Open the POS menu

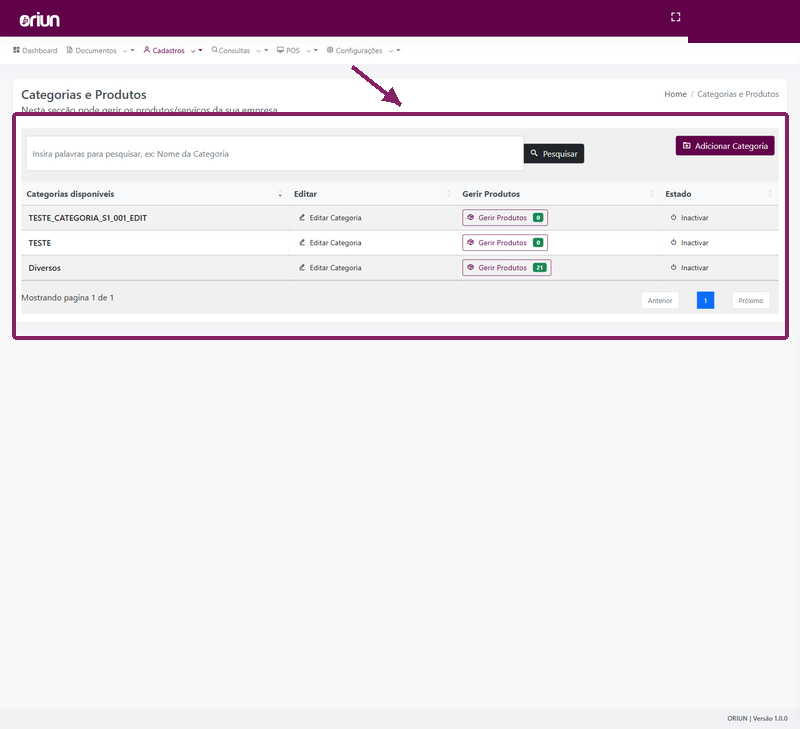coord(288,51)
